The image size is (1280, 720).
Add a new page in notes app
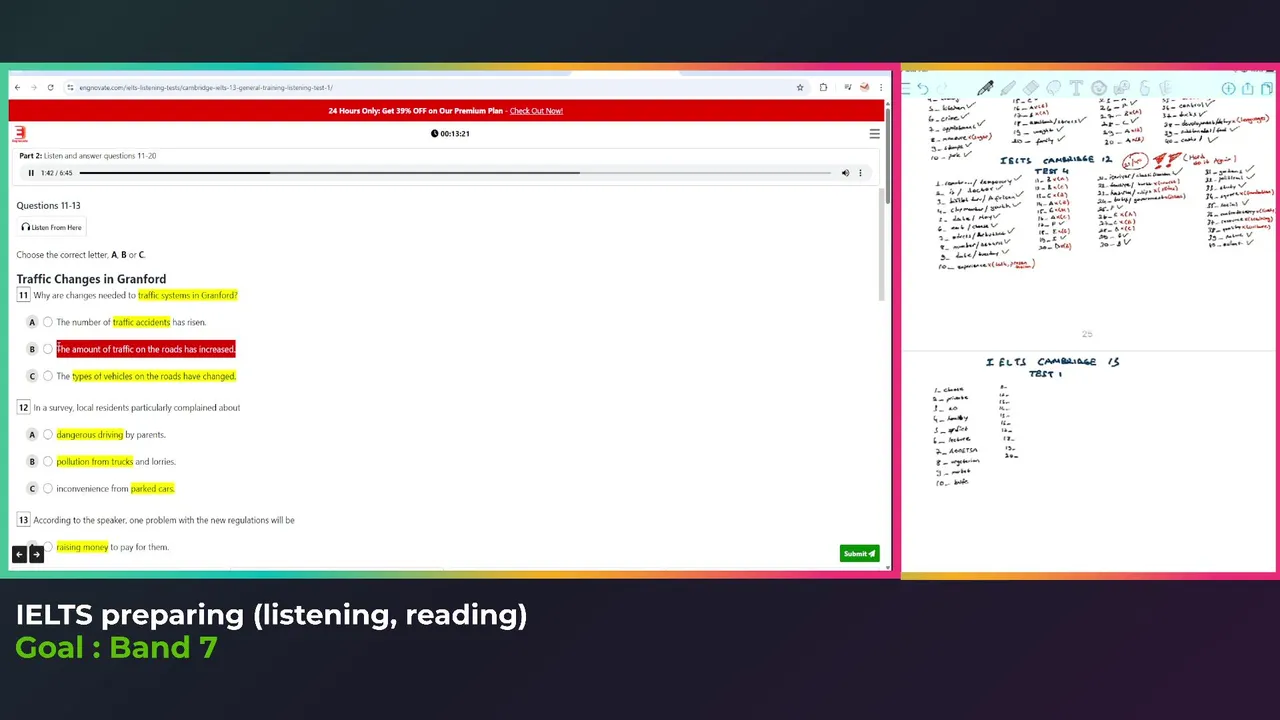point(1229,88)
